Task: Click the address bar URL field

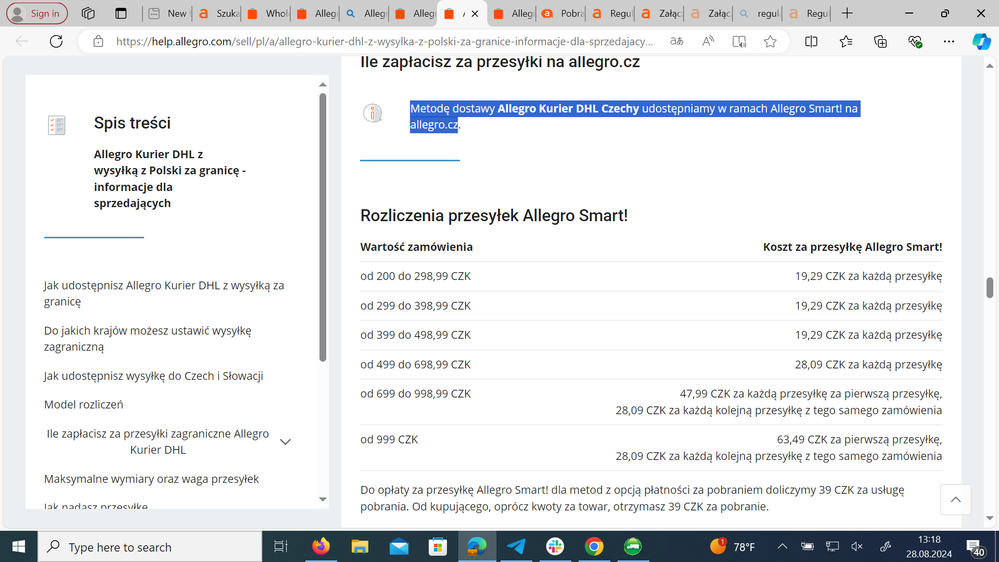Action: 384,41
